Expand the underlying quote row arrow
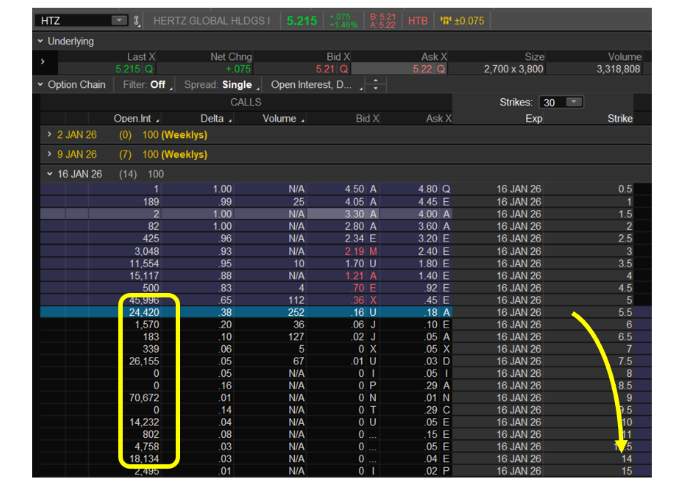The height and width of the screenshot is (495, 679). tap(42, 61)
